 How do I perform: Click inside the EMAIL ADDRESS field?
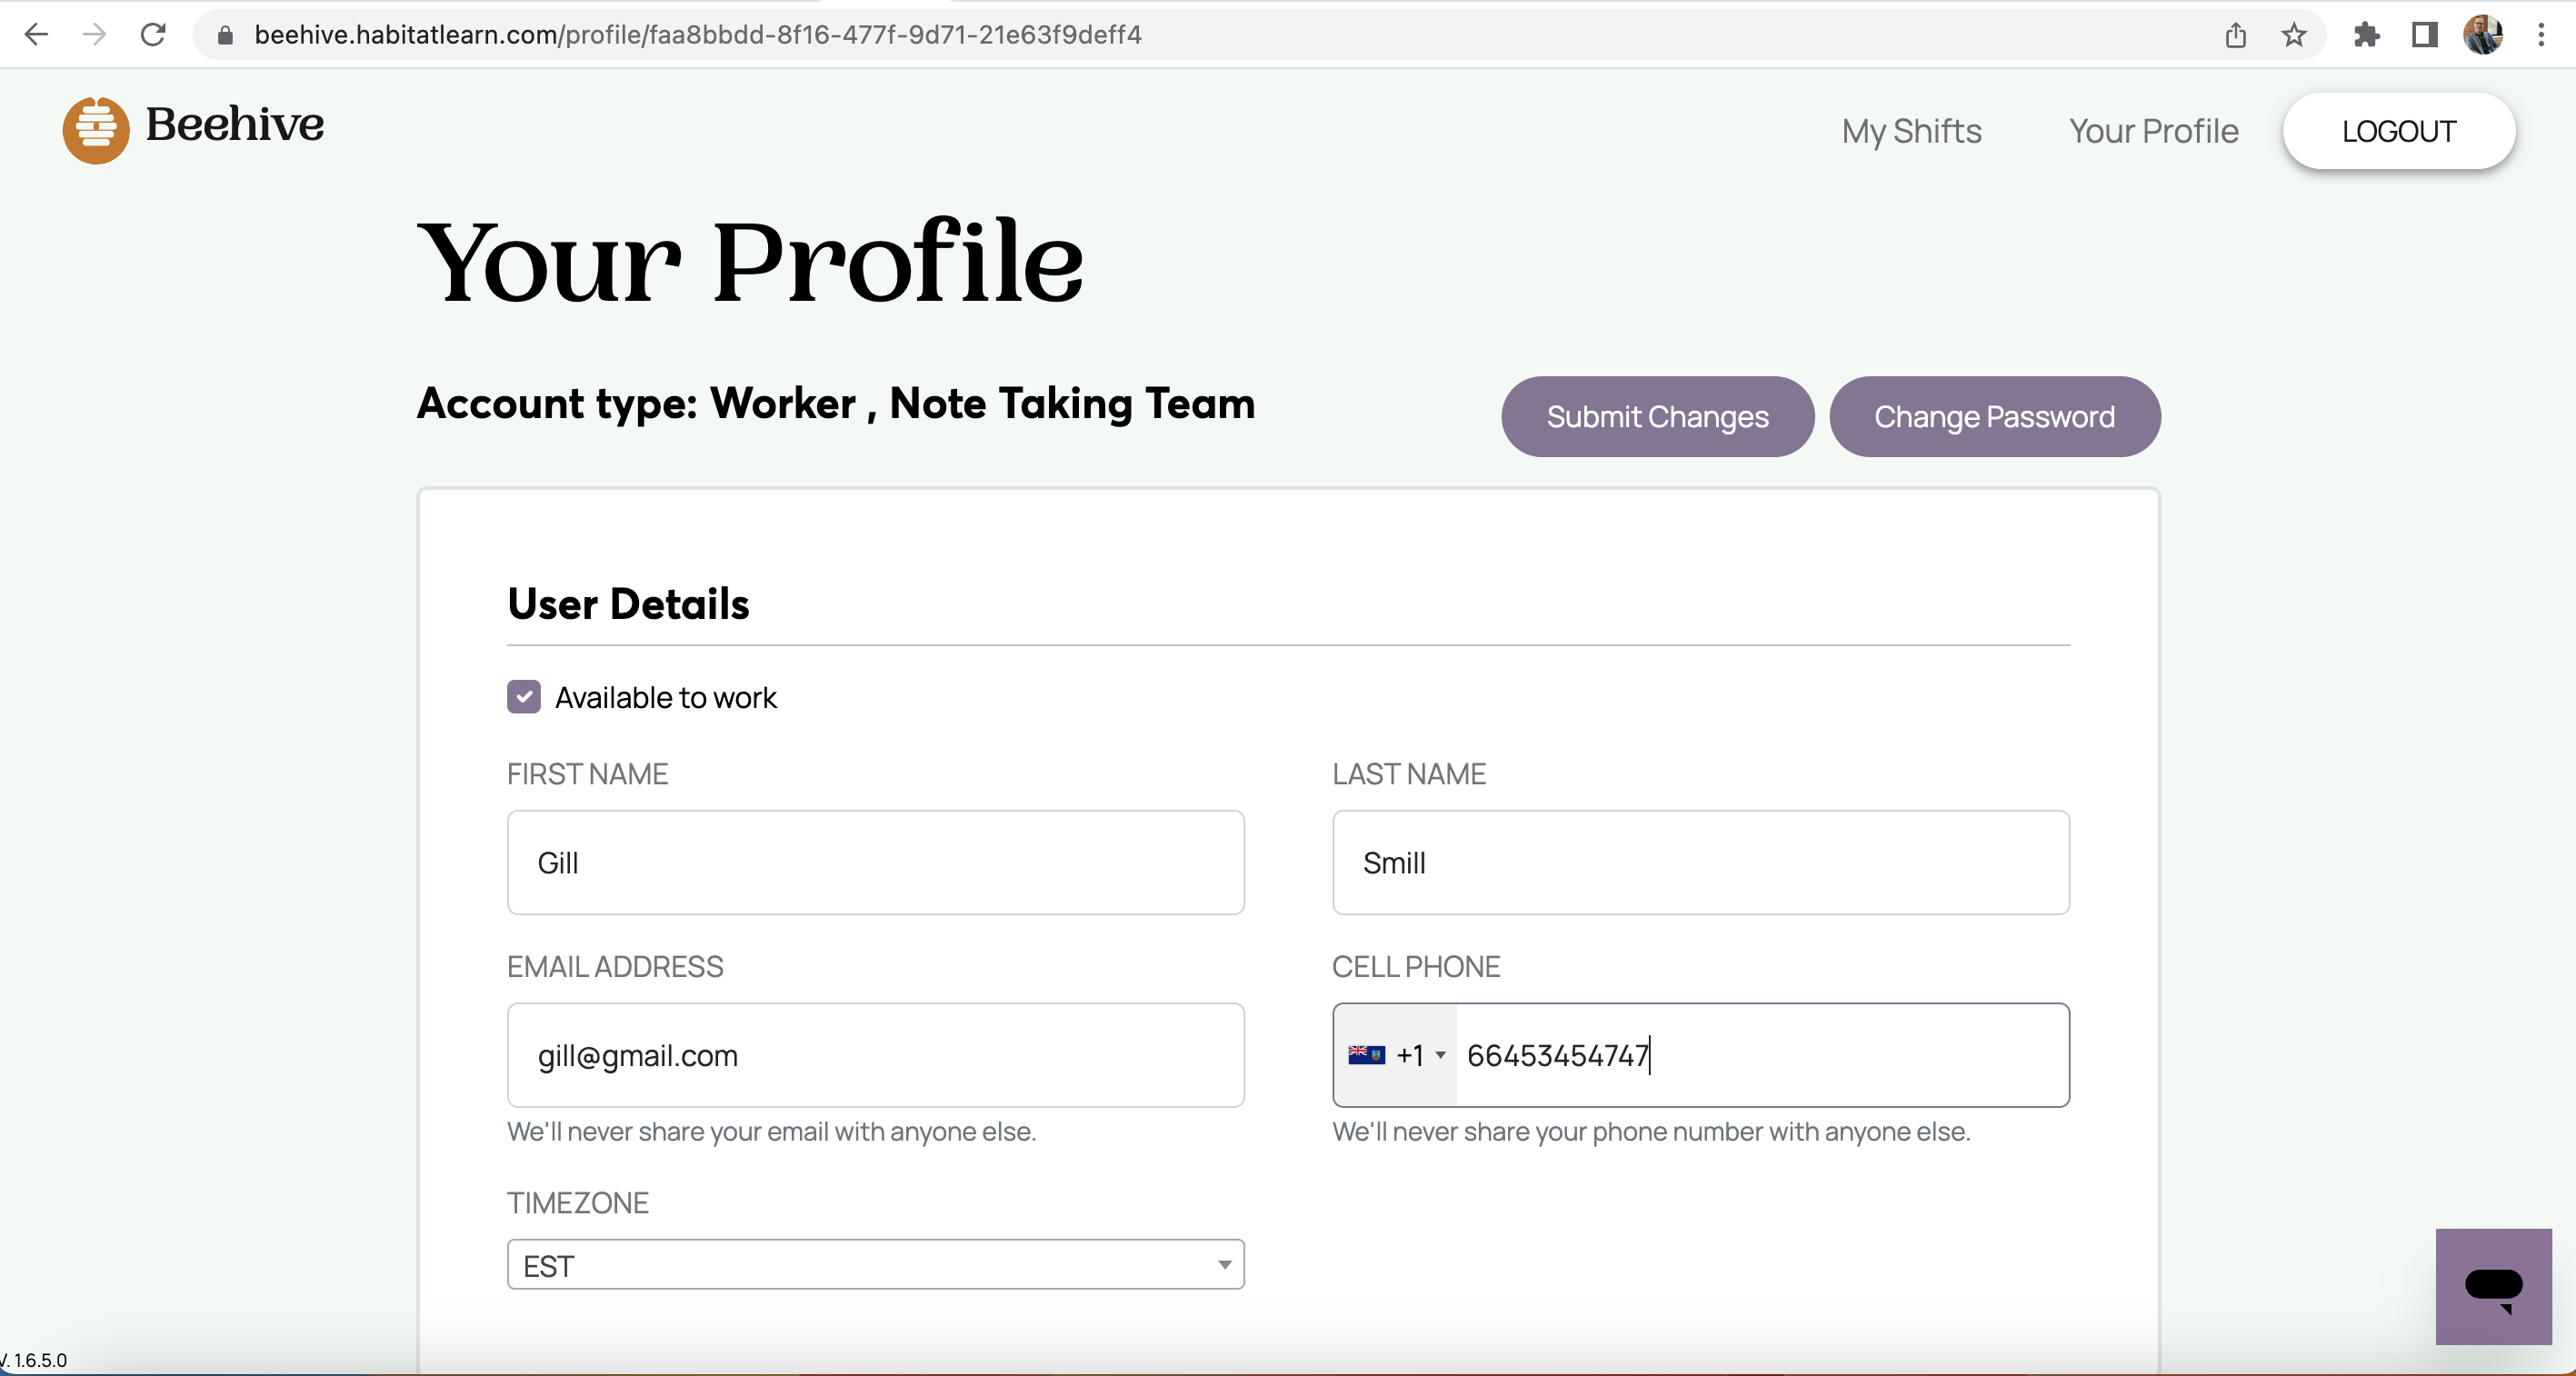click(x=875, y=1055)
